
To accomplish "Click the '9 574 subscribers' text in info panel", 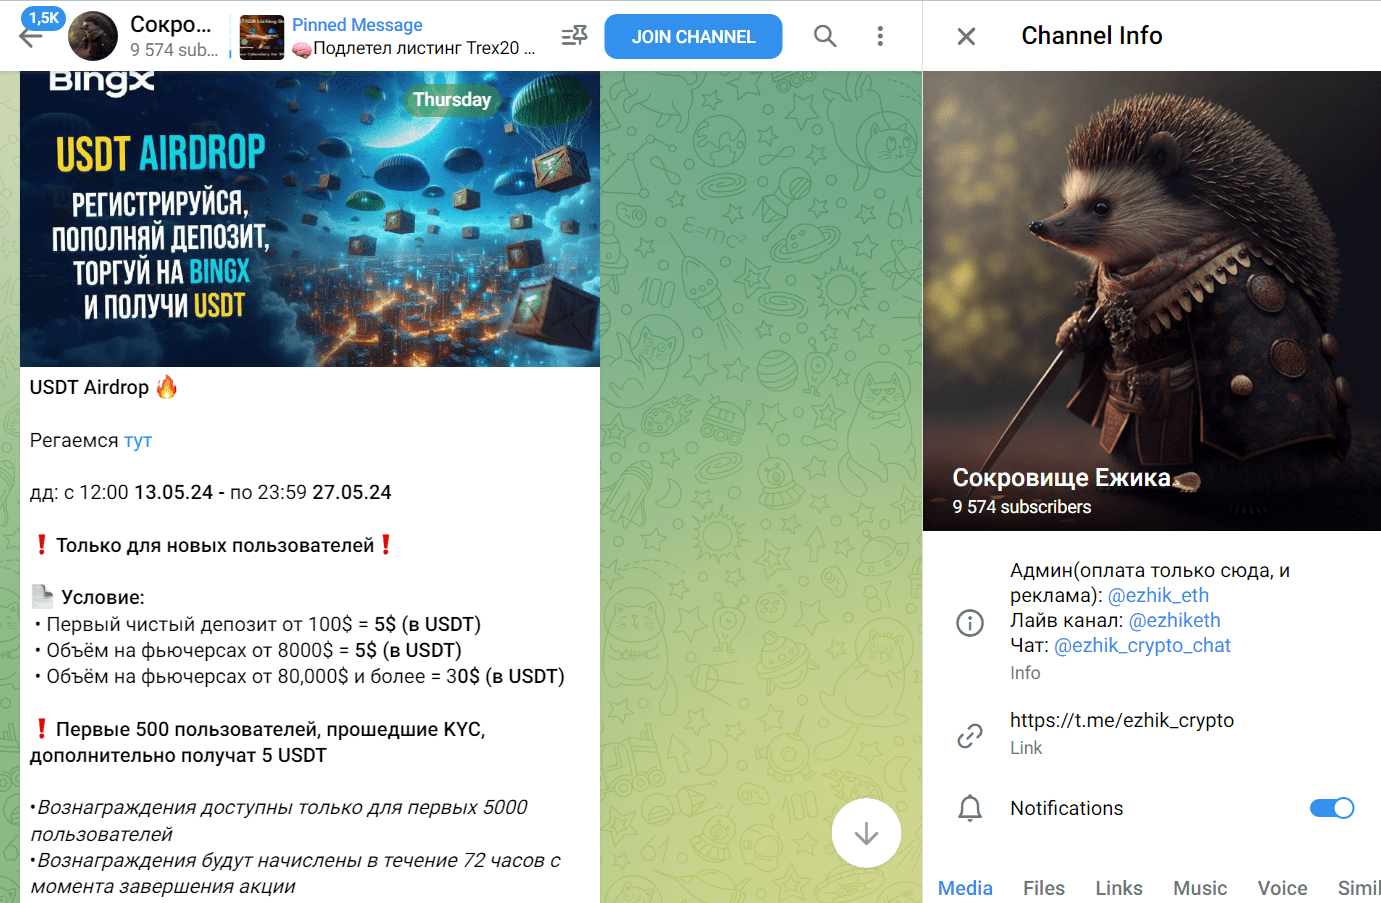I will (x=1021, y=507).
